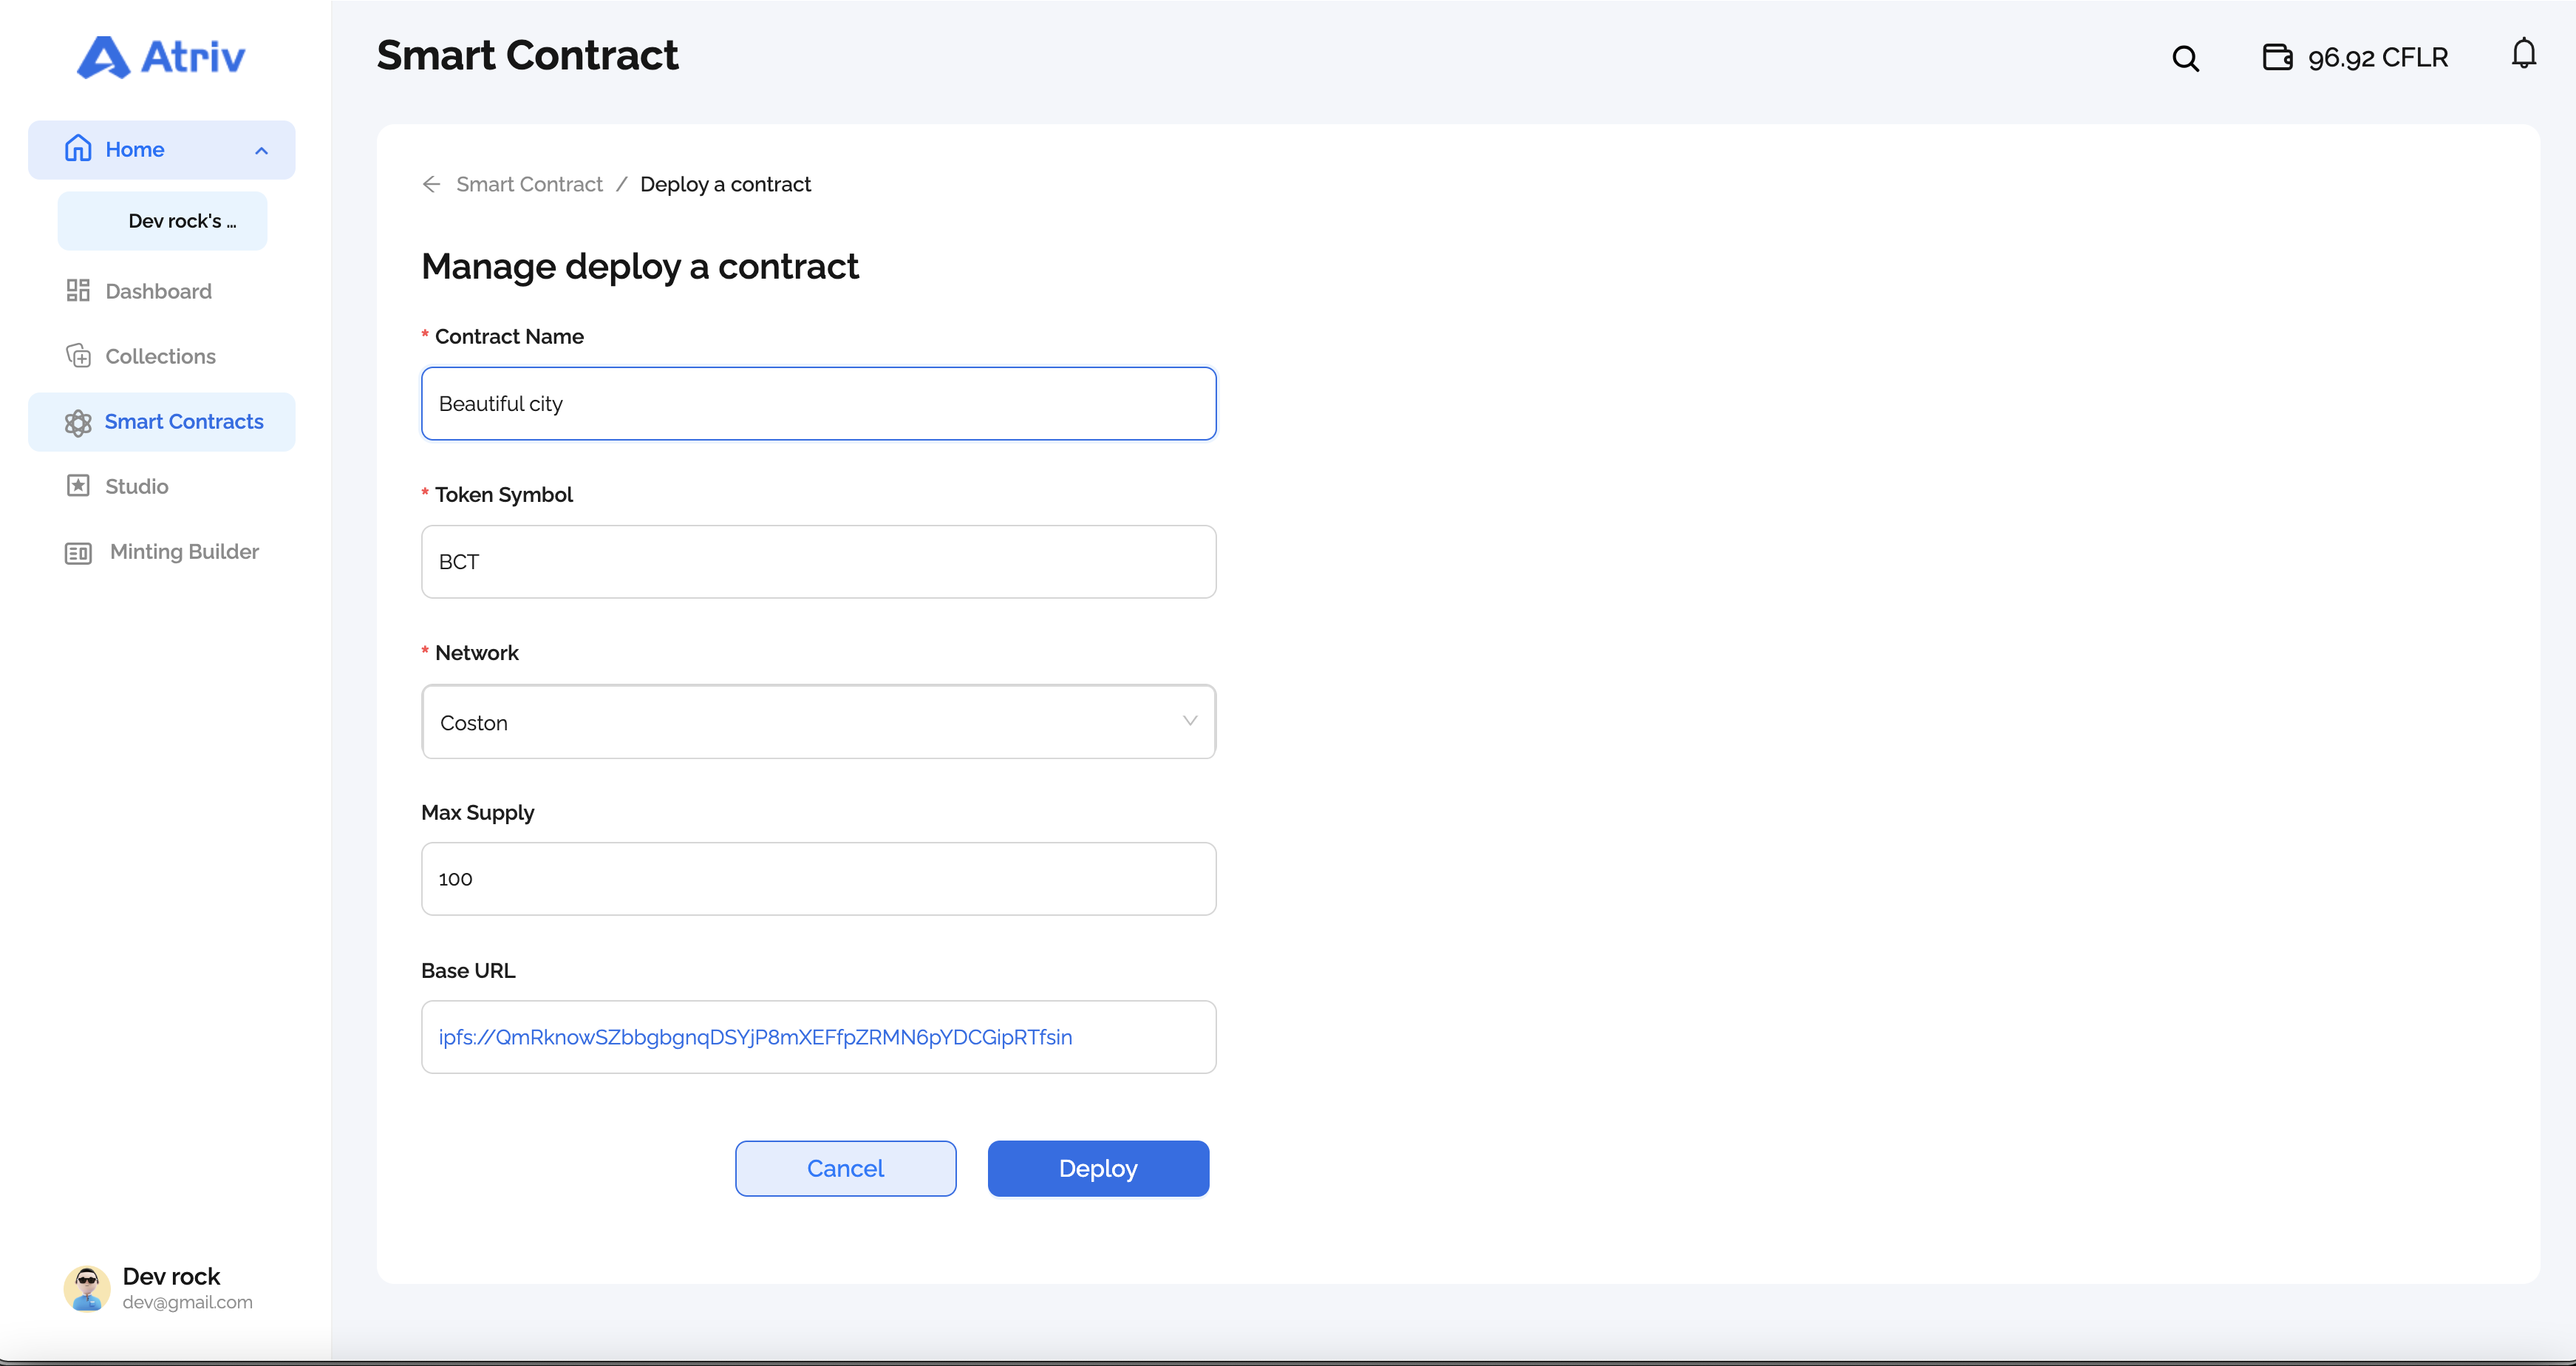Select Dev rock's workspace item
The width and height of the screenshot is (2576, 1366).
pos(162,221)
